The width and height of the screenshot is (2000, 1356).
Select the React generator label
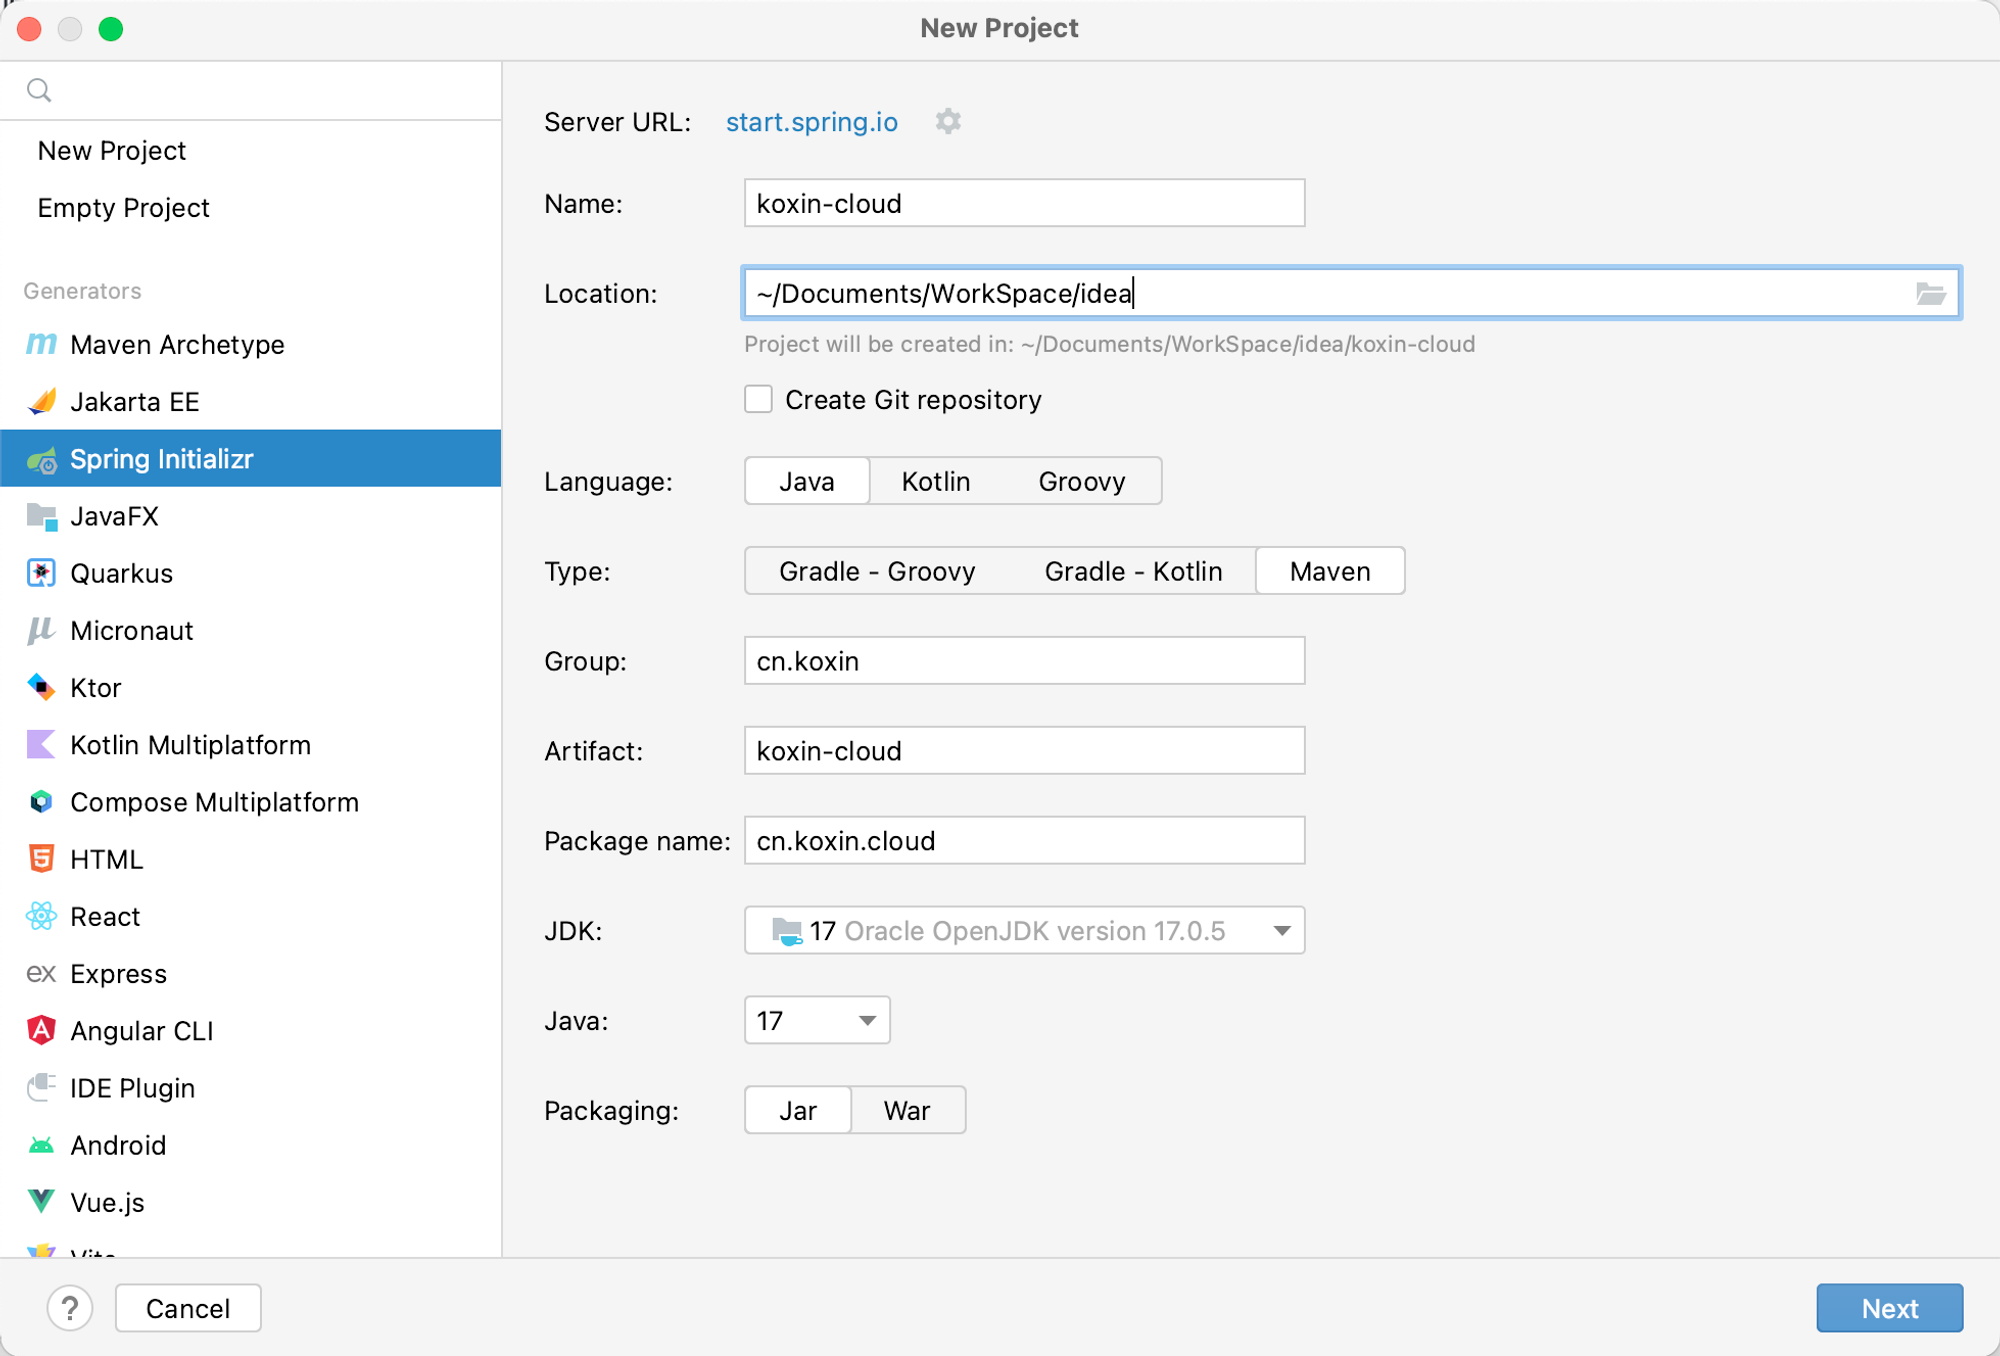coord(105,916)
